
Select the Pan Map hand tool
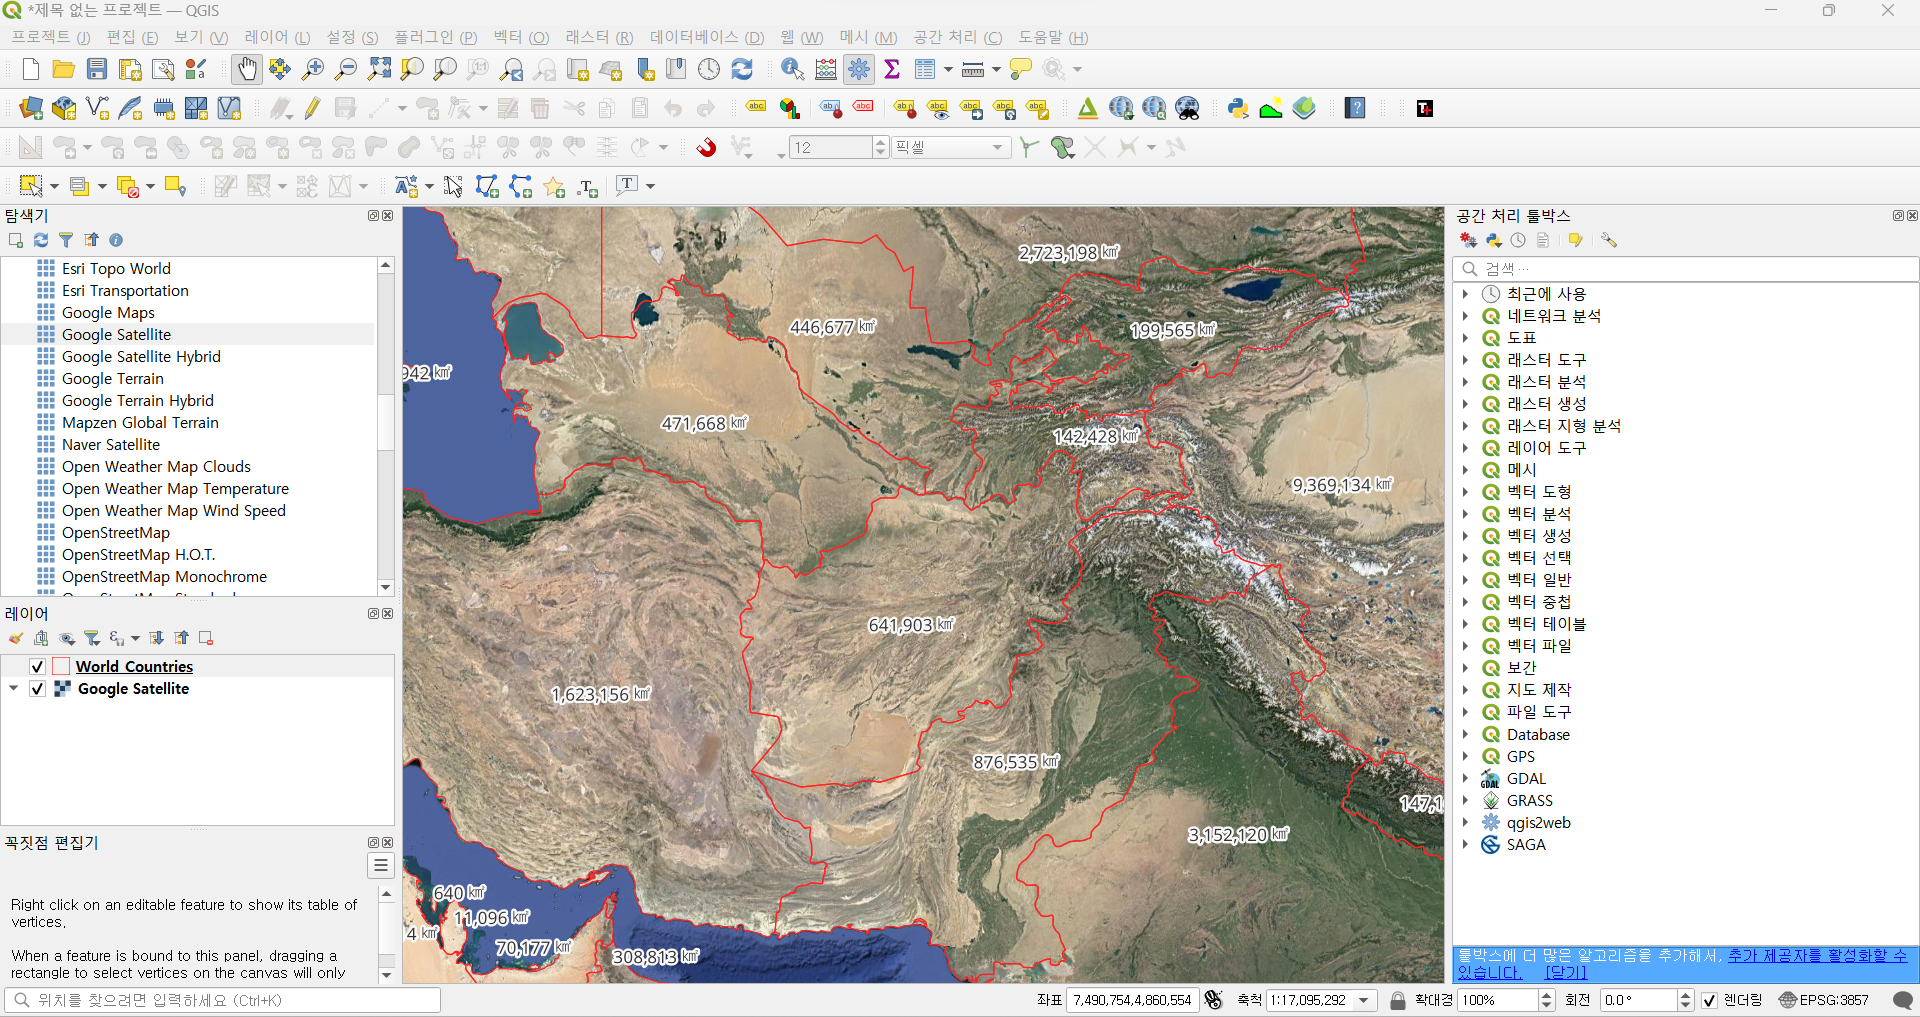[247, 69]
